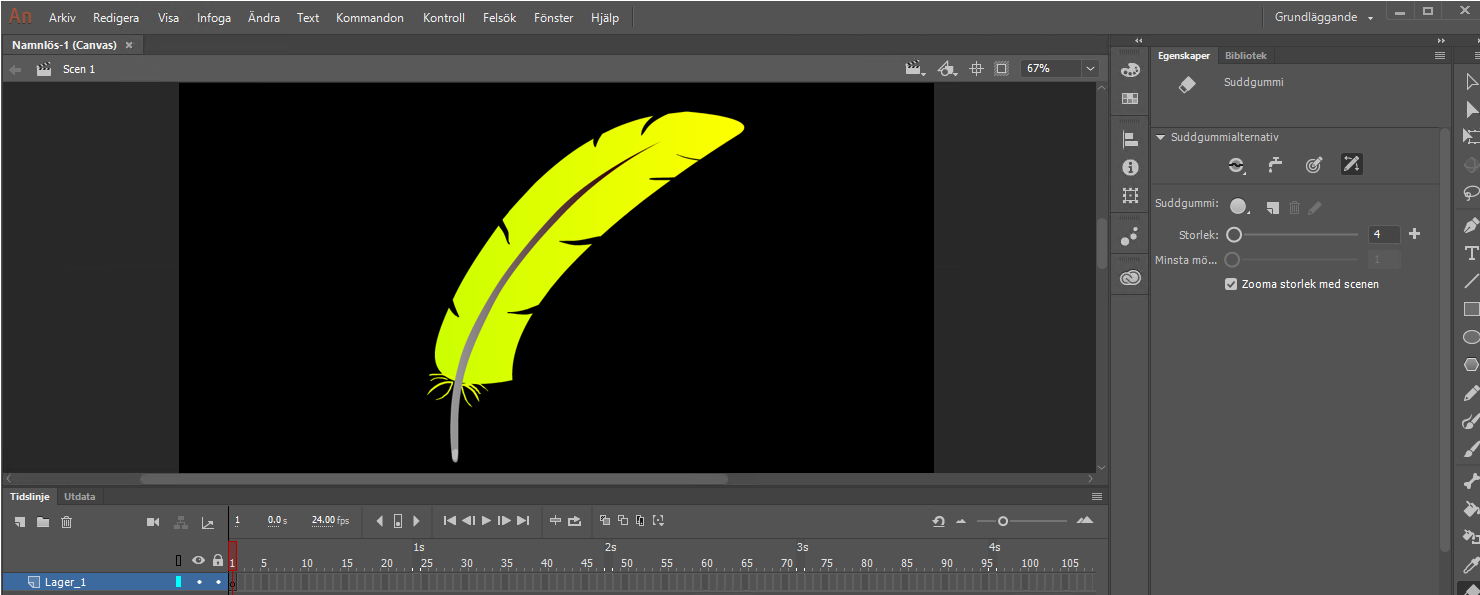The height and width of the screenshot is (595, 1480).
Task: Create new custom eraser shape icon
Action: (x=1272, y=207)
